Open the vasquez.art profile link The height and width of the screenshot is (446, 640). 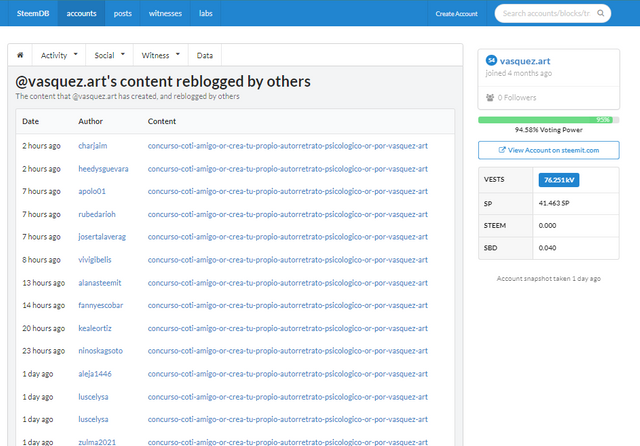click(x=524, y=61)
